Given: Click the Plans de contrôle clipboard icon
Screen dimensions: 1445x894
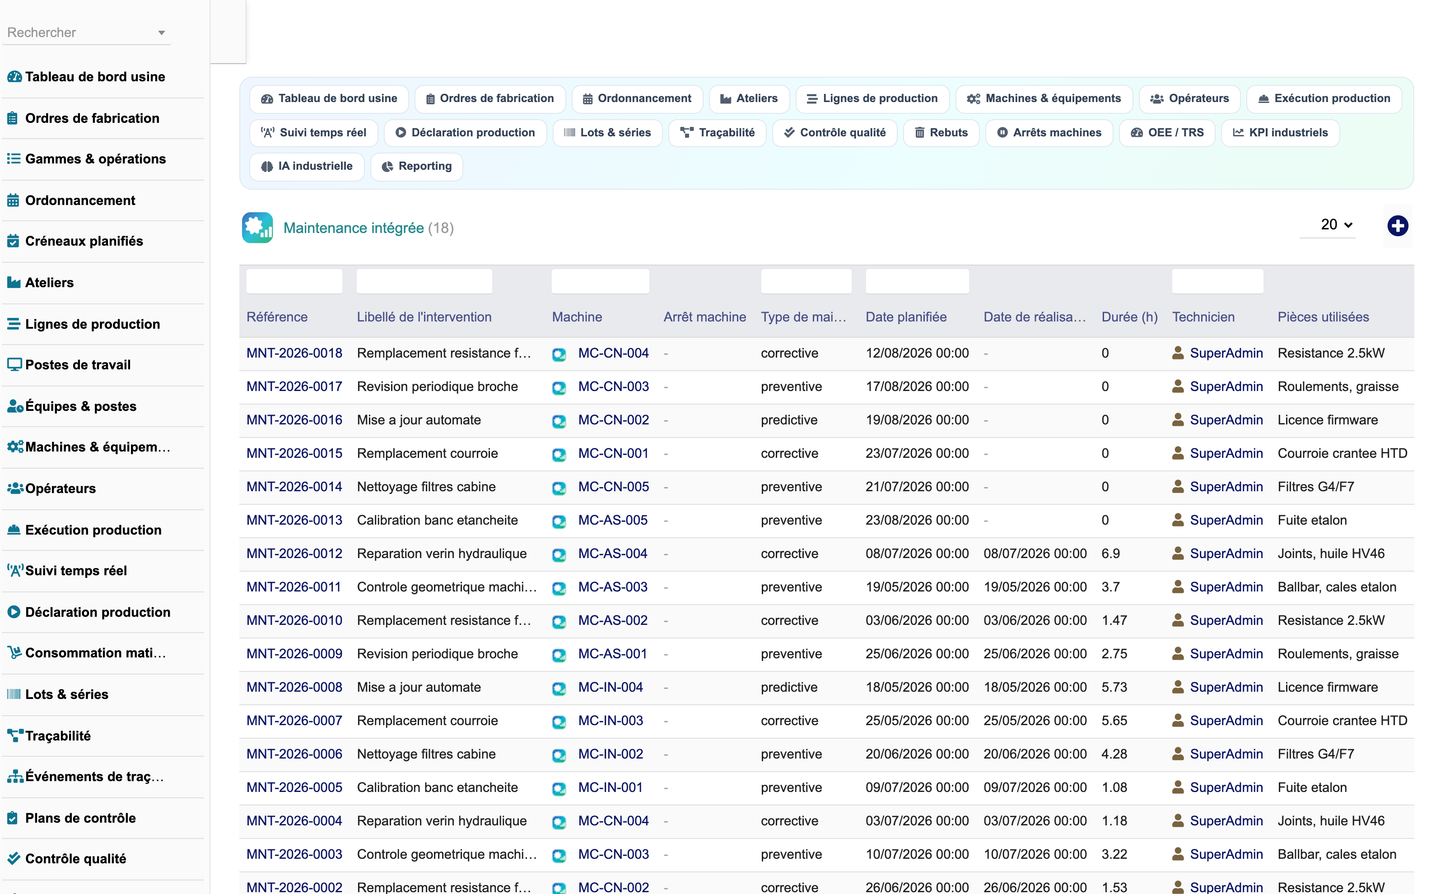Looking at the screenshot, I should 13,818.
